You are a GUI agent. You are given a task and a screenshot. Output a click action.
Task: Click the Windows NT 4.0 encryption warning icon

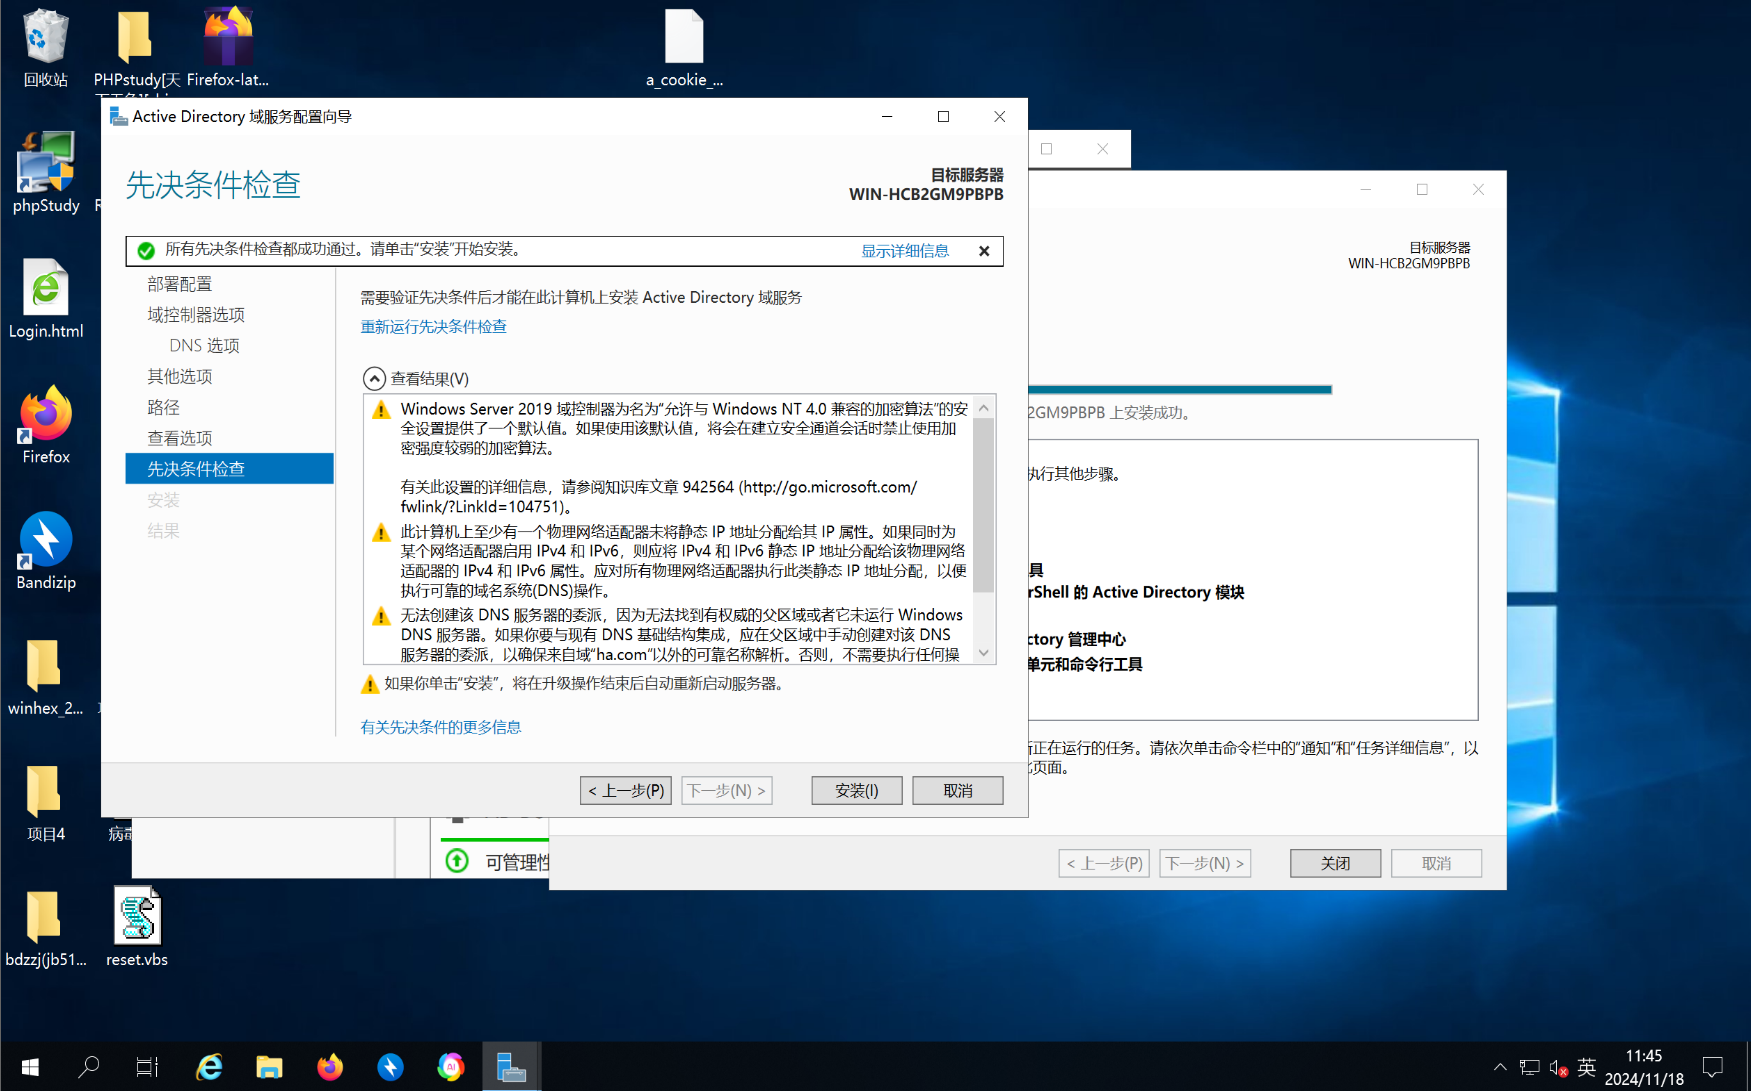click(x=381, y=410)
